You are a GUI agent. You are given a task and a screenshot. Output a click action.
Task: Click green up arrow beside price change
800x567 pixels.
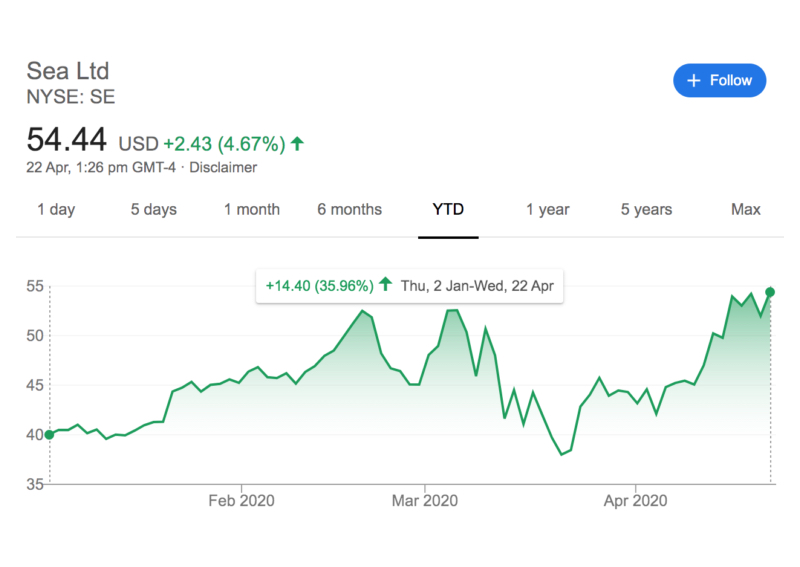click(x=297, y=143)
